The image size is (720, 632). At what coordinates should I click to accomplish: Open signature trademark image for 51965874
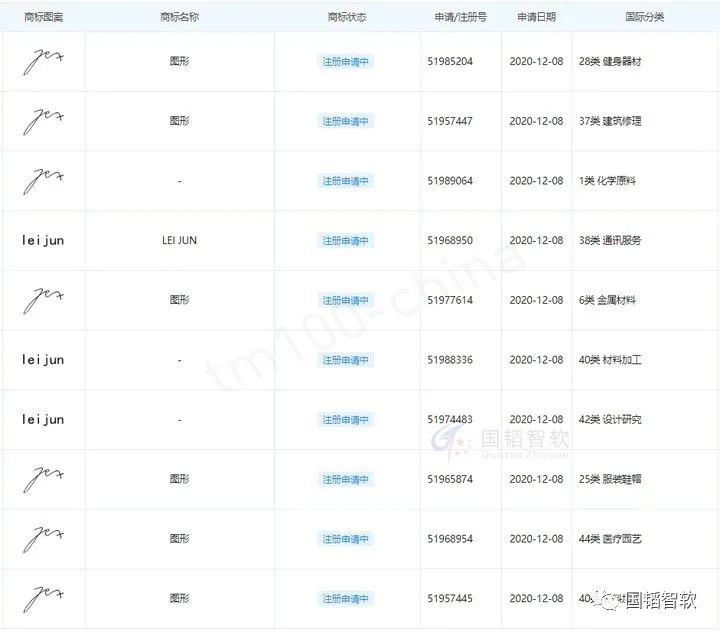tap(44, 480)
